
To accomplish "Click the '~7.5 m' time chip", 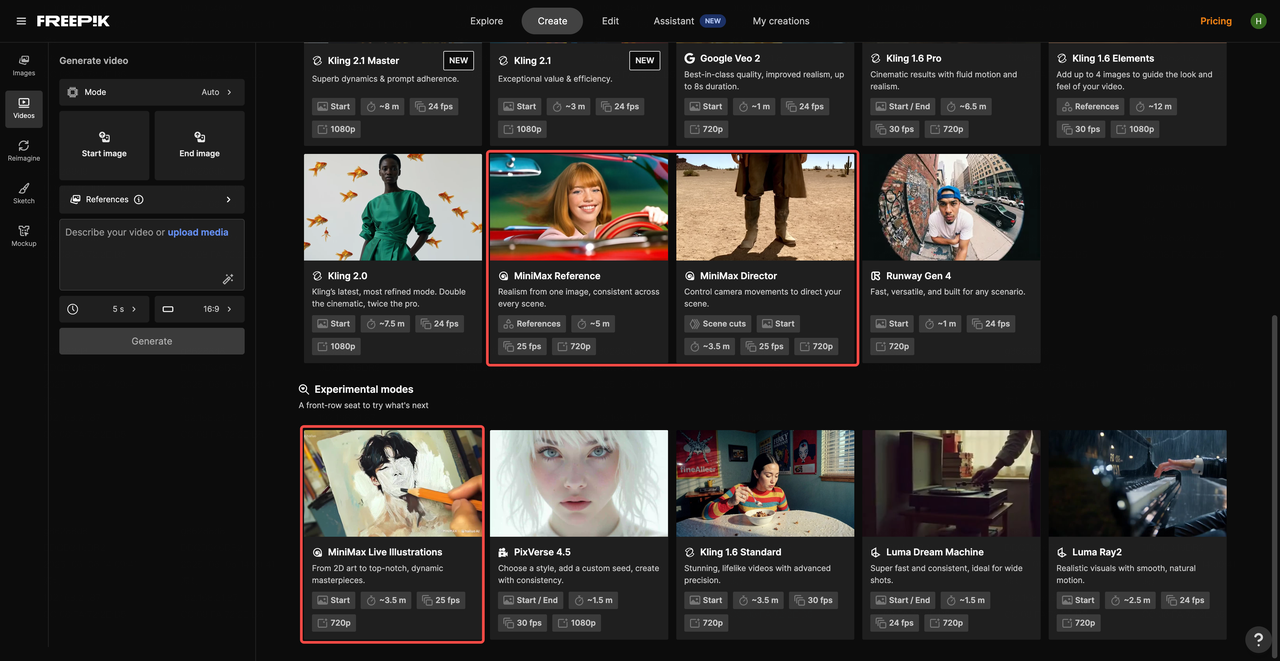I will [x=385, y=324].
